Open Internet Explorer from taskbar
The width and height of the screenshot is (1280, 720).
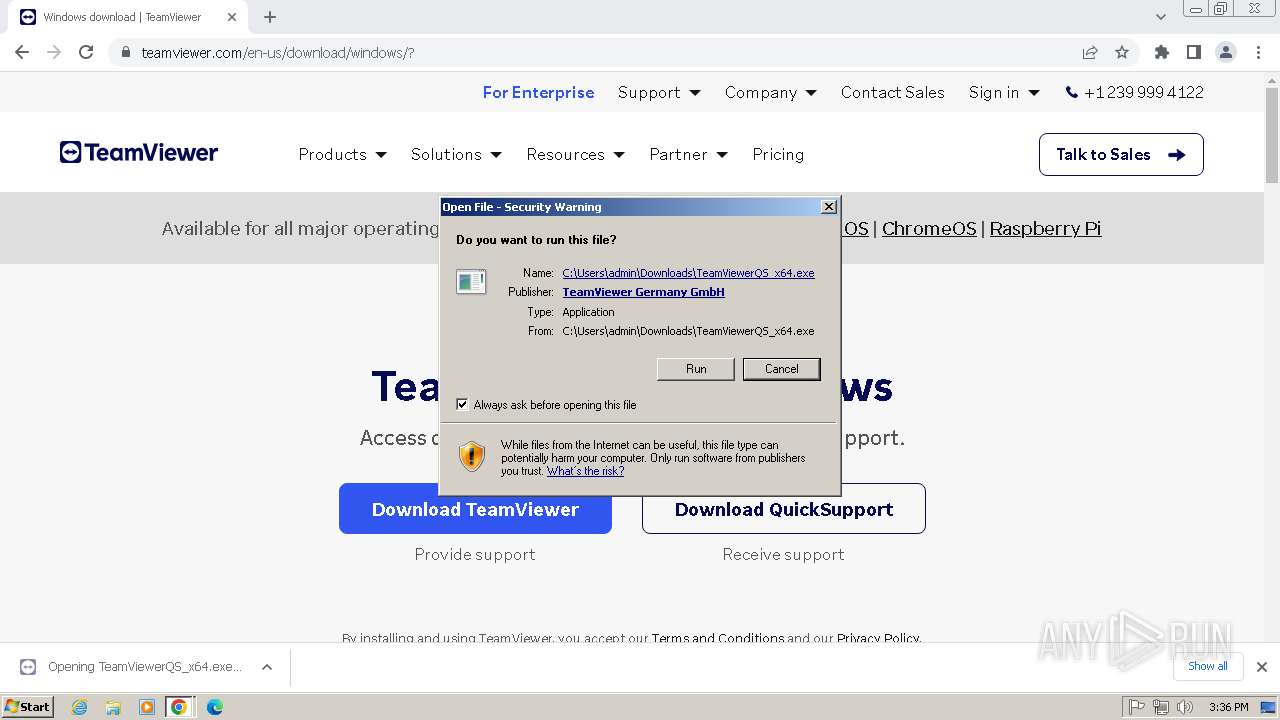click(80, 707)
